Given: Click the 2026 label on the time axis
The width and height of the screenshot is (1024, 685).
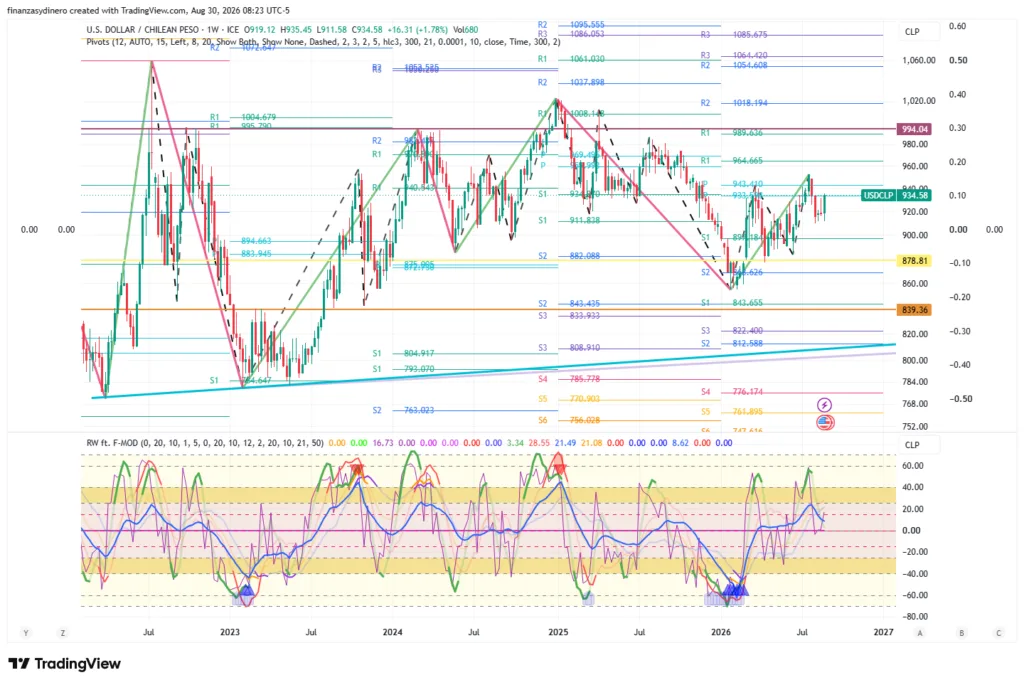Looking at the screenshot, I should [x=721, y=631].
